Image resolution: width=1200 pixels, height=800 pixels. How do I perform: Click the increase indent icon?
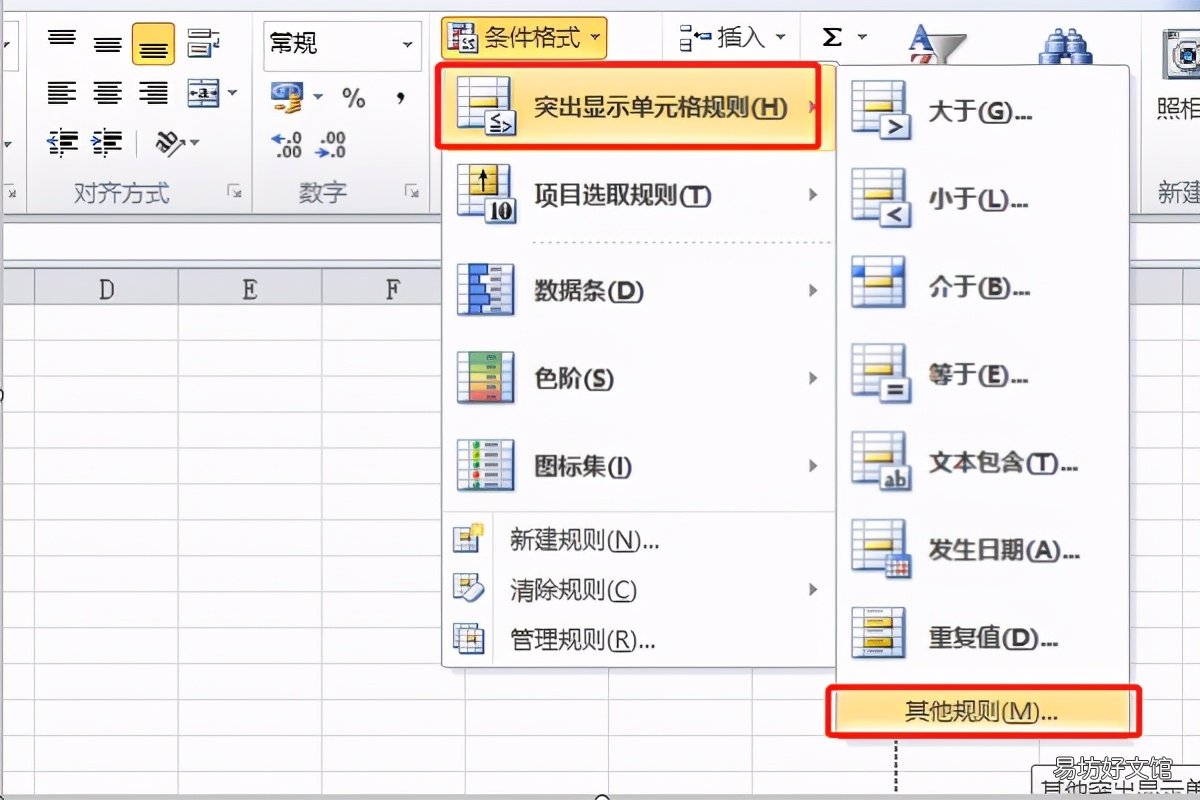(108, 143)
